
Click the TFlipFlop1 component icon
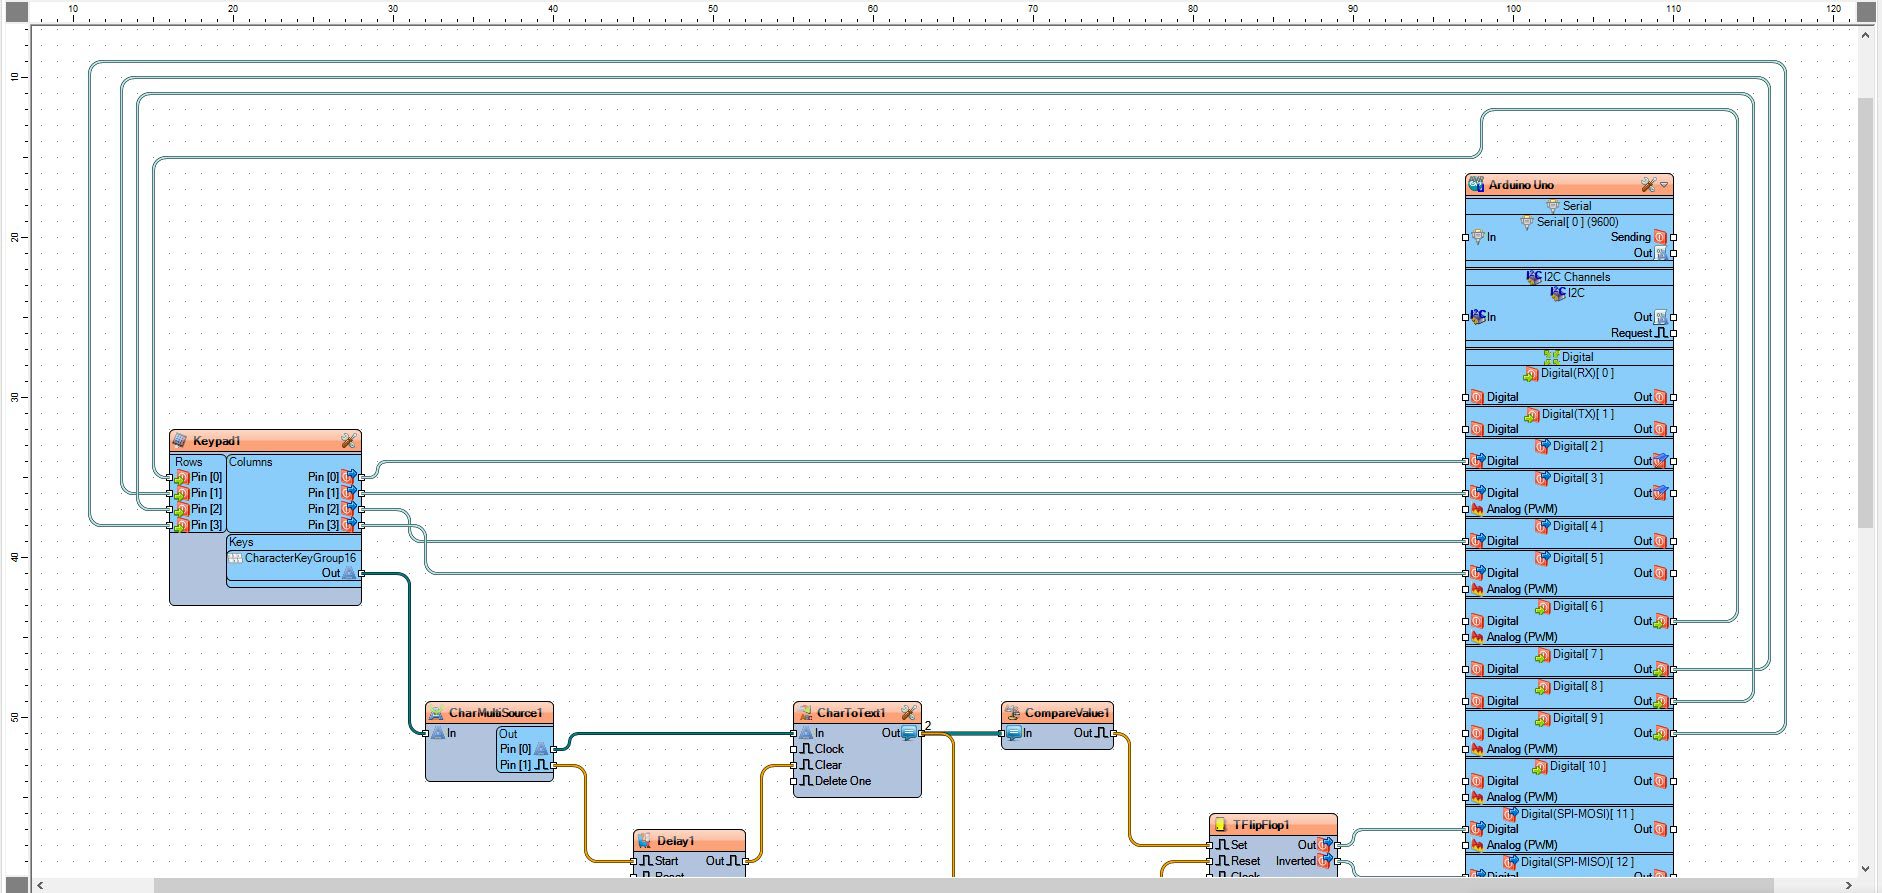coord(1220,825)
